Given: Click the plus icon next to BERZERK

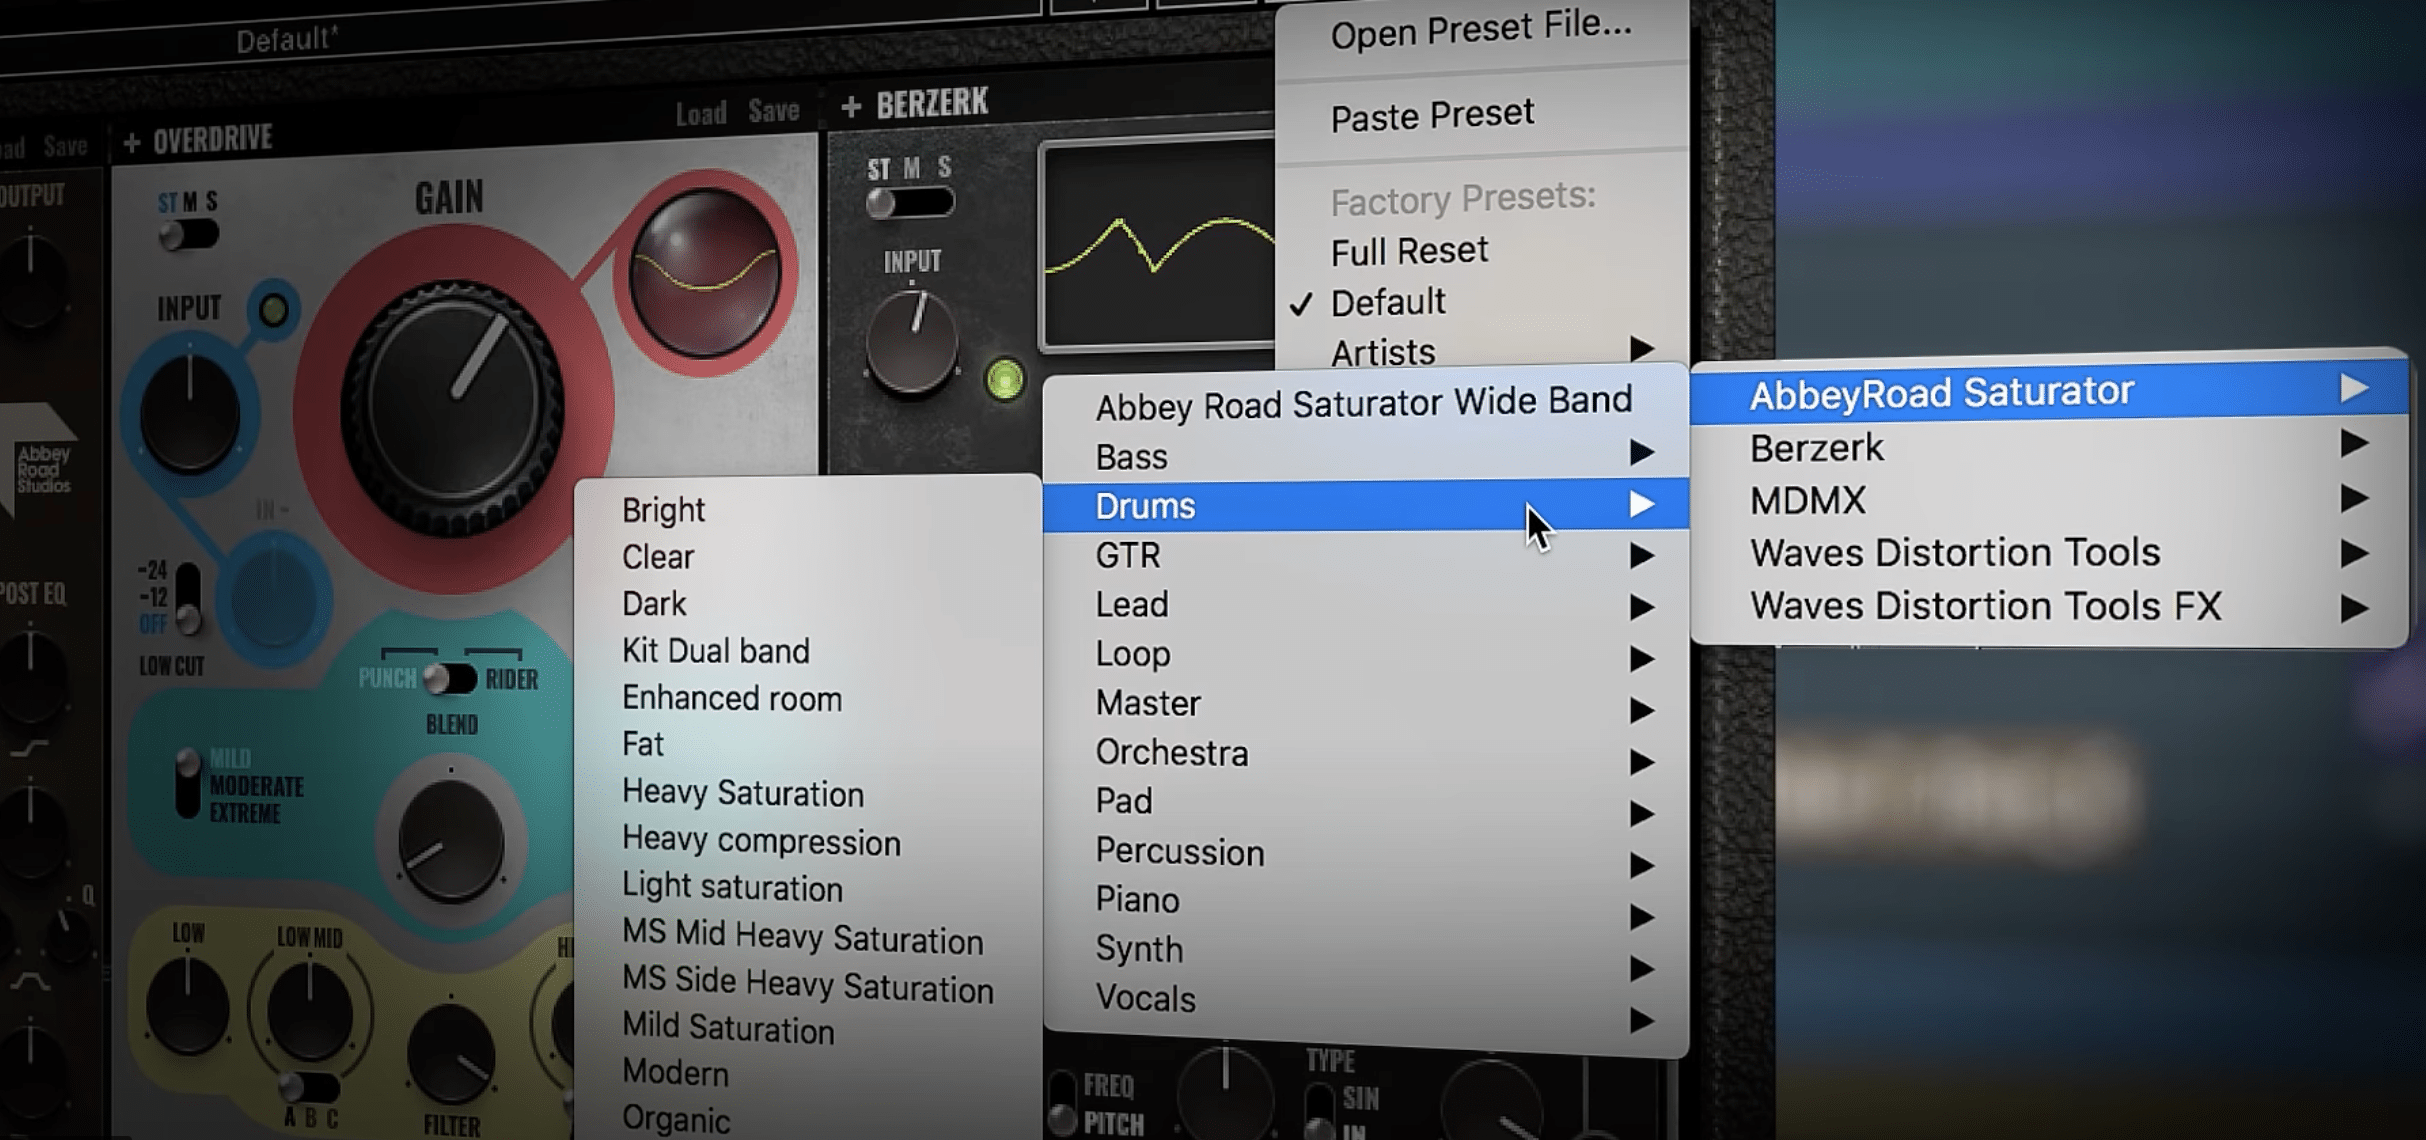Looking at the screenshot, I should 851,106.
